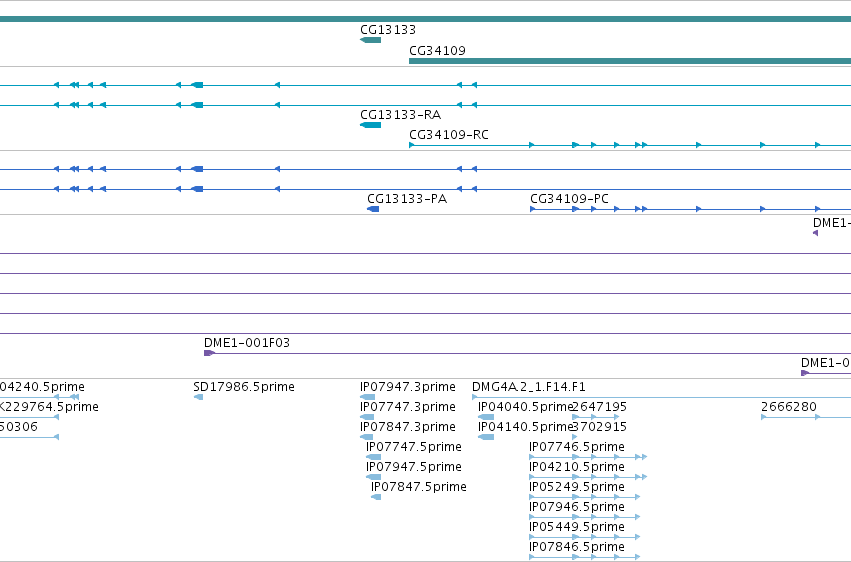Select the CG34109-RC transcript label

[x=448, y=135]
